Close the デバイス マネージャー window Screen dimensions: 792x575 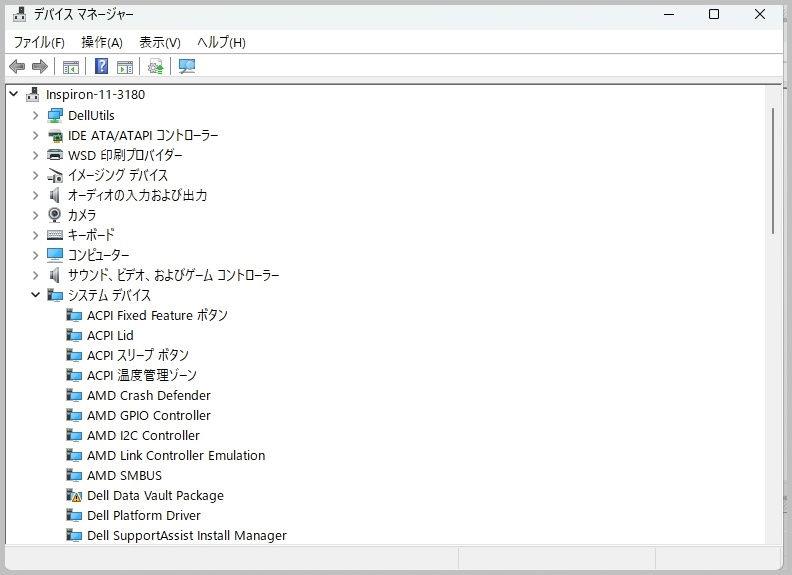[760, 14]
